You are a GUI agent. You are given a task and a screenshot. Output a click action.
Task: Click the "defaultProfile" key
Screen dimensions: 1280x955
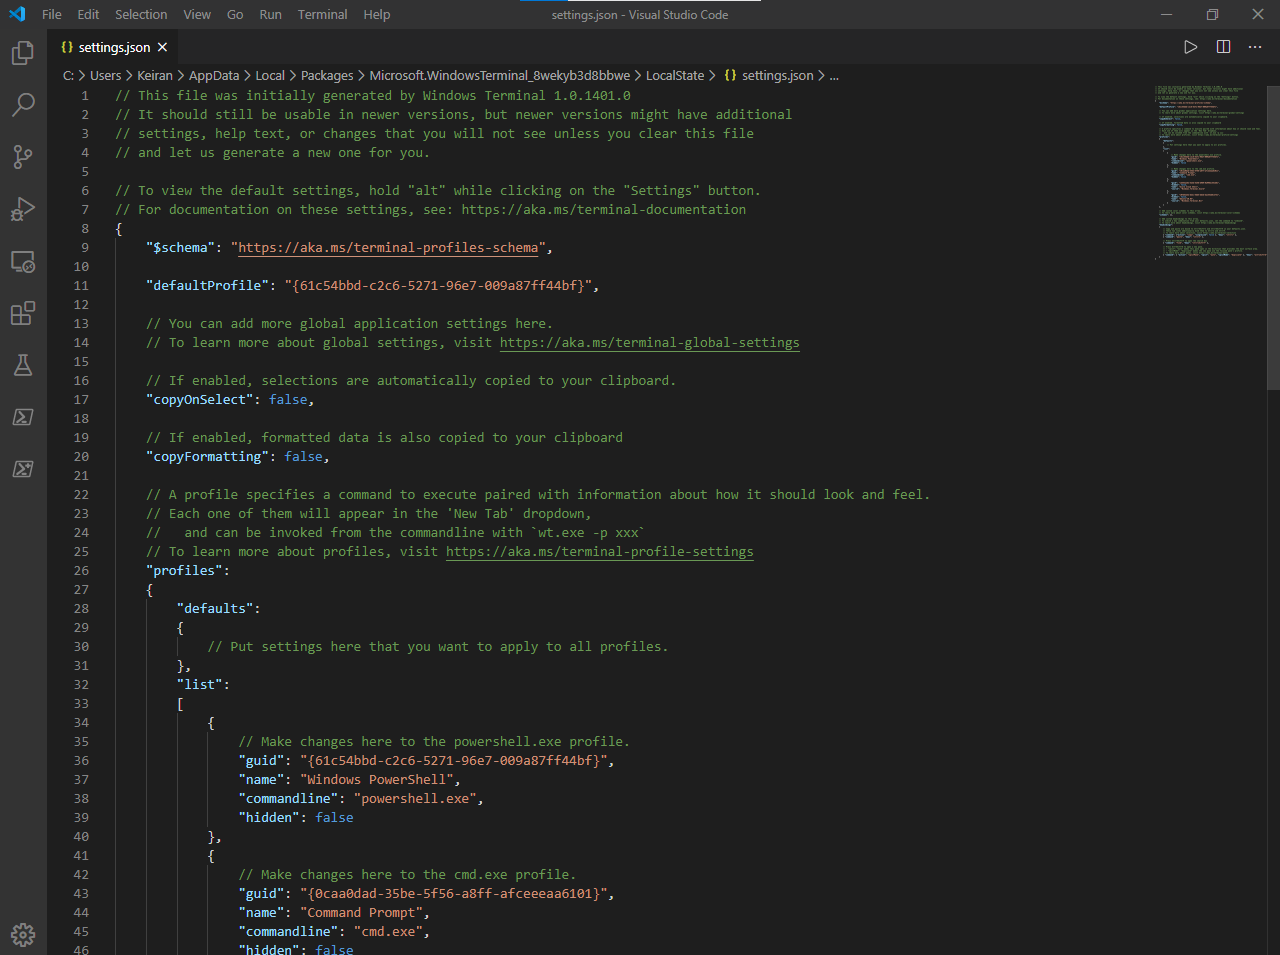tap(208, 286)
